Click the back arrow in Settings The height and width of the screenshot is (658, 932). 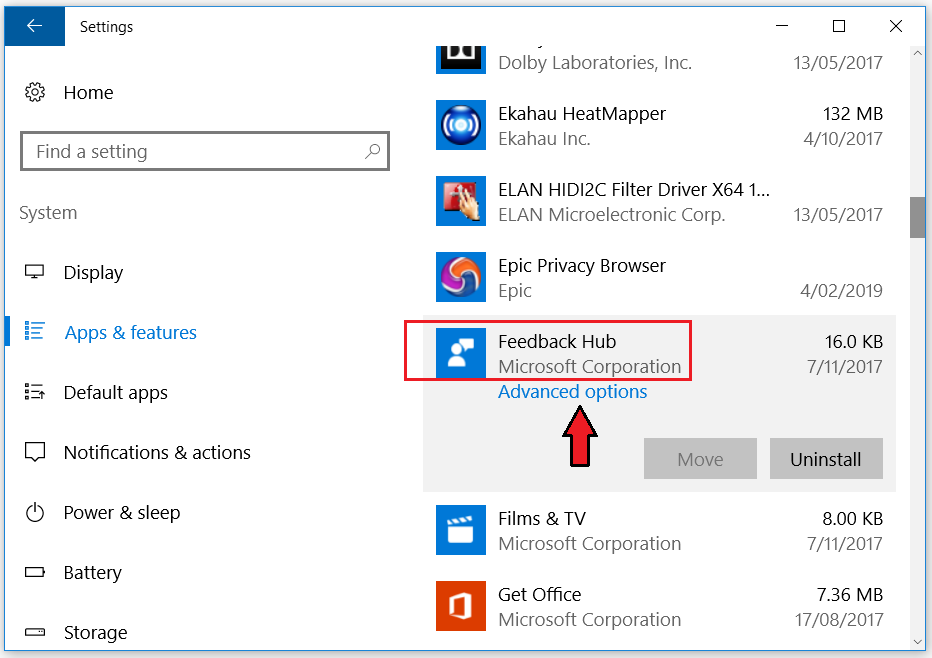[34, 26]
